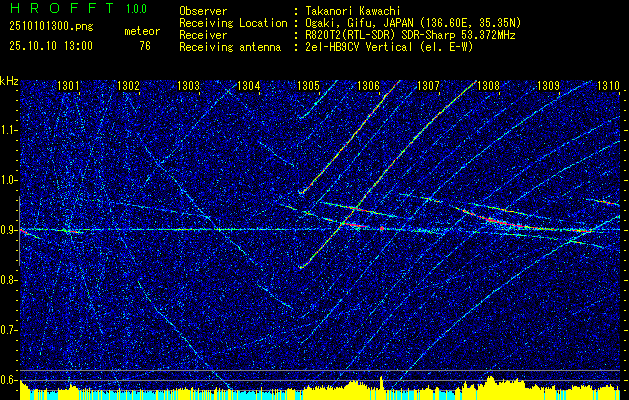Click receiver text R820T2(RTL-SDR) SDR-Sharp 53.372MHz
Viewport: 629px width, 400px height.
tap(412, 35)
